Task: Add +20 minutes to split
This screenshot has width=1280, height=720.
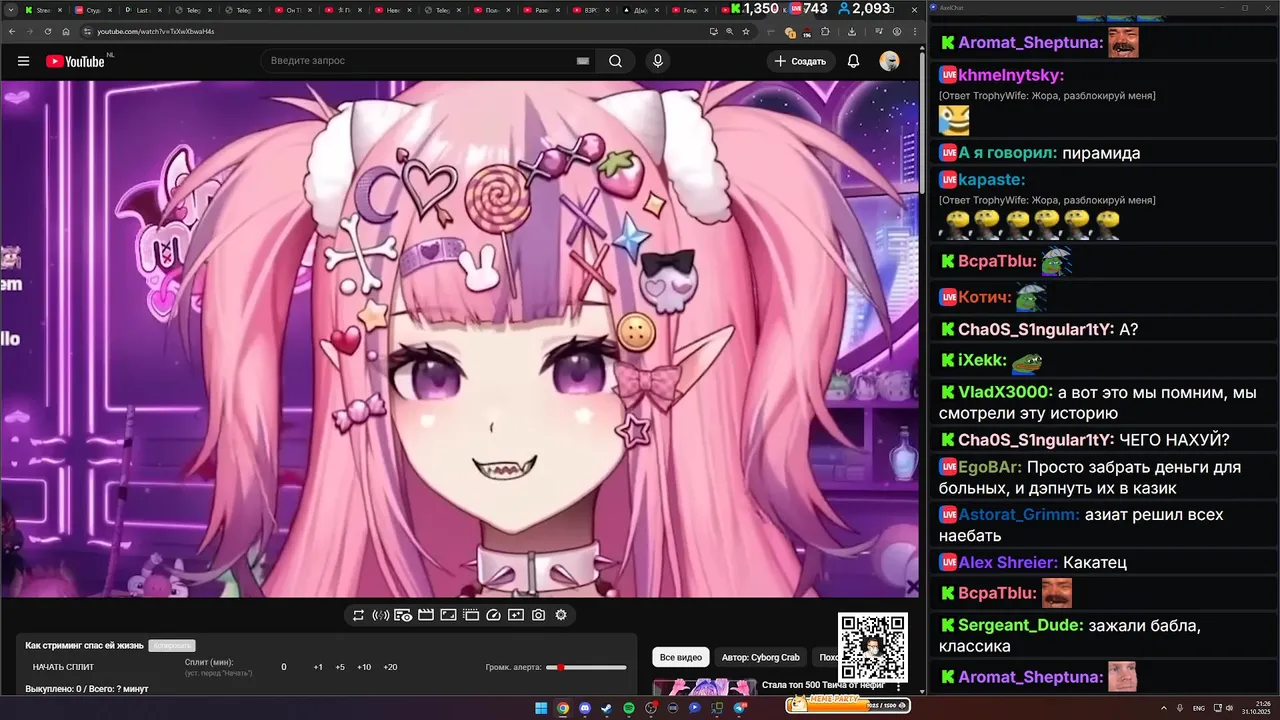Action: pos(390,667)
